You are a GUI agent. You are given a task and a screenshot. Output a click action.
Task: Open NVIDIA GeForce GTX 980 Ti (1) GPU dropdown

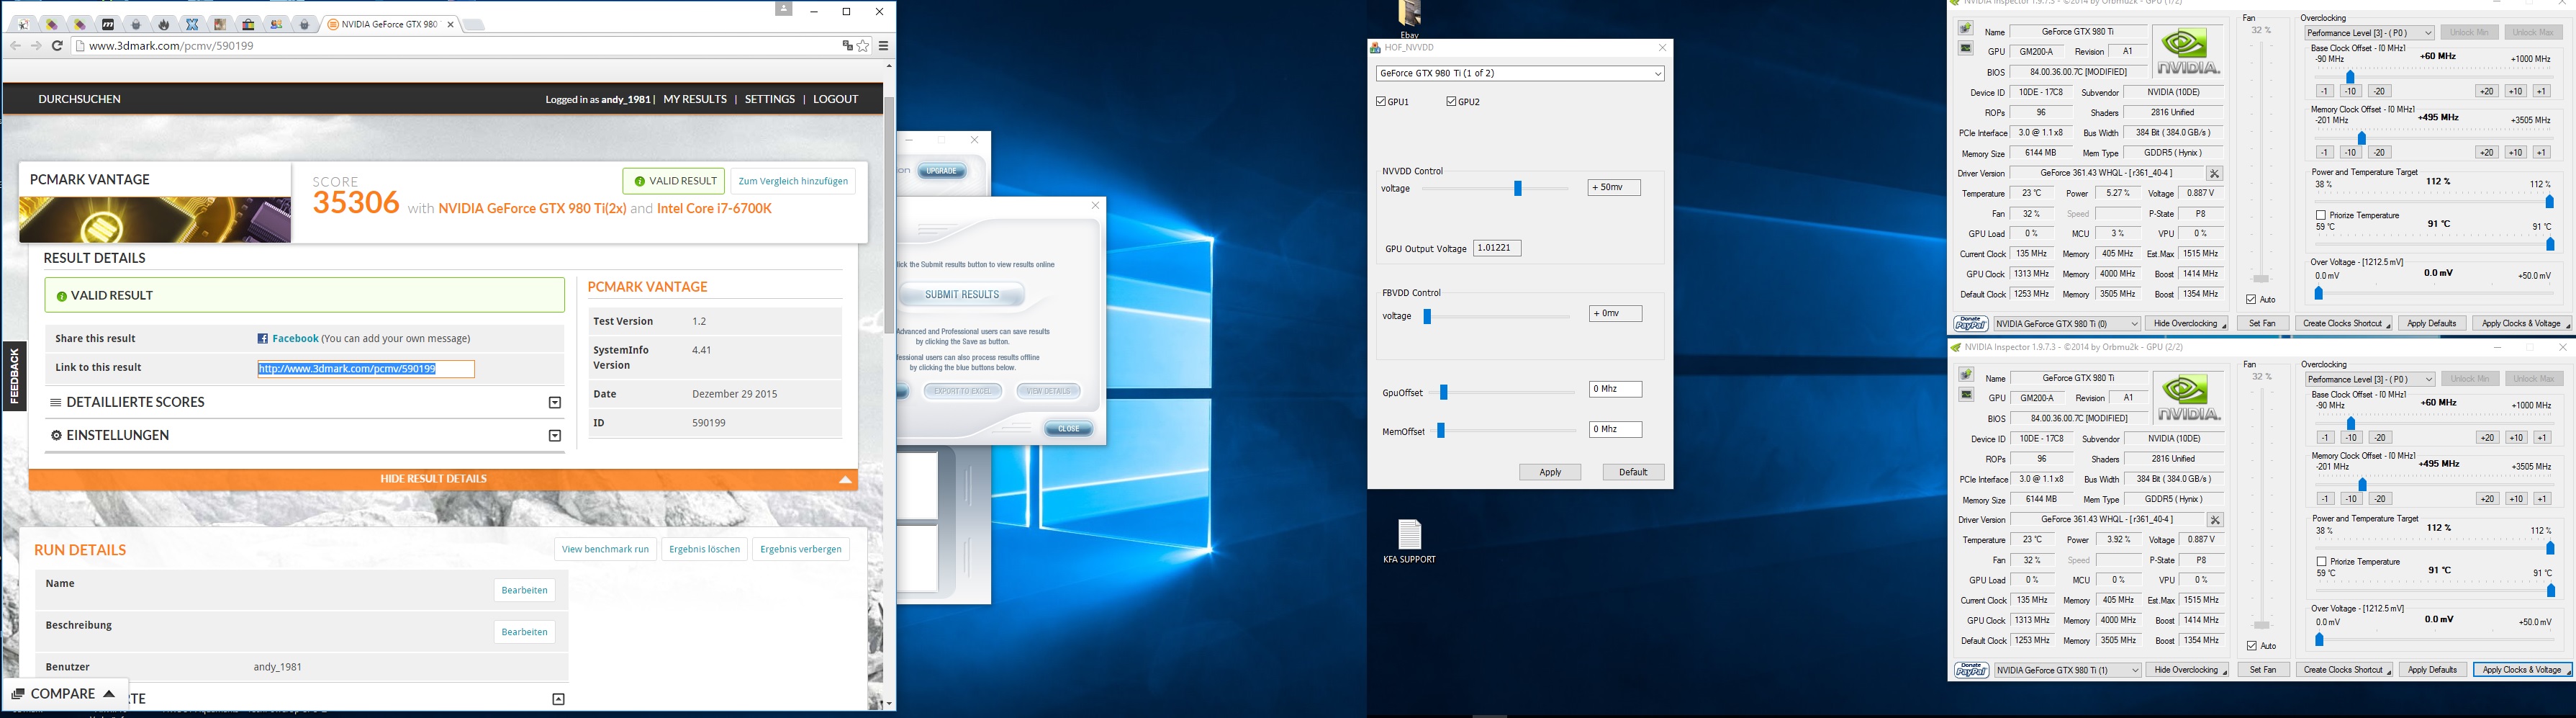click(x=2067, y=670)
